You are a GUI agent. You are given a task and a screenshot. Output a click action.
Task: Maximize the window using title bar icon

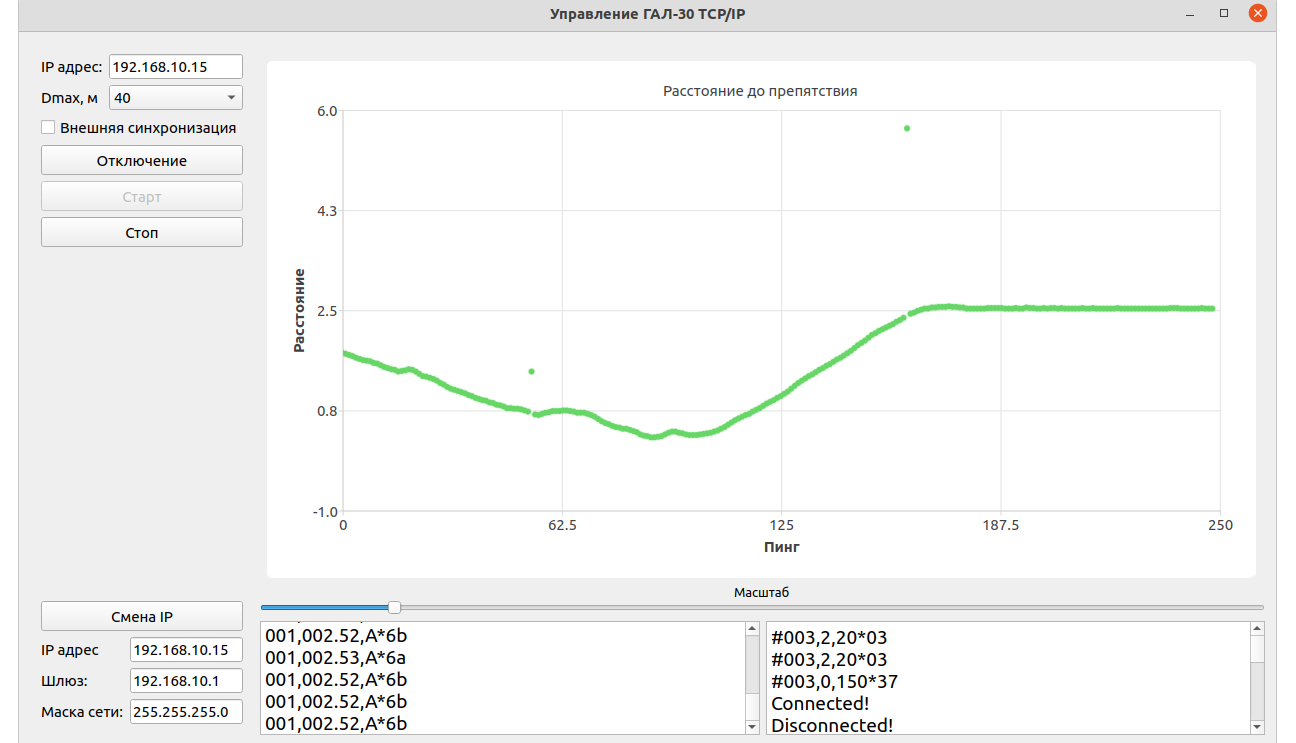(1223, 14)
